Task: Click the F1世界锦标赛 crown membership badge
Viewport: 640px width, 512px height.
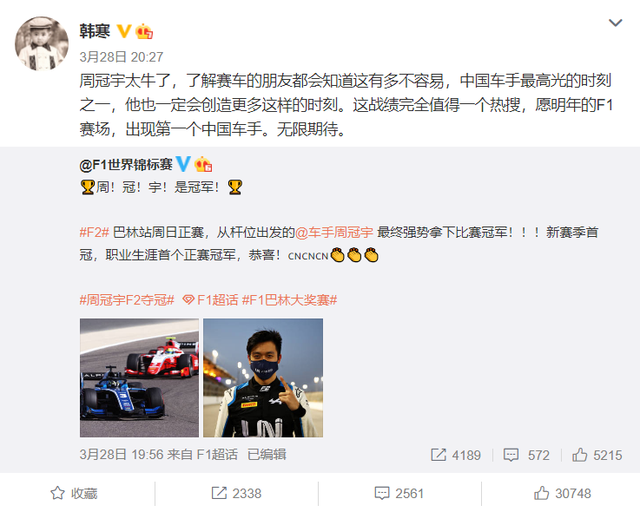Action: [203, 164]
